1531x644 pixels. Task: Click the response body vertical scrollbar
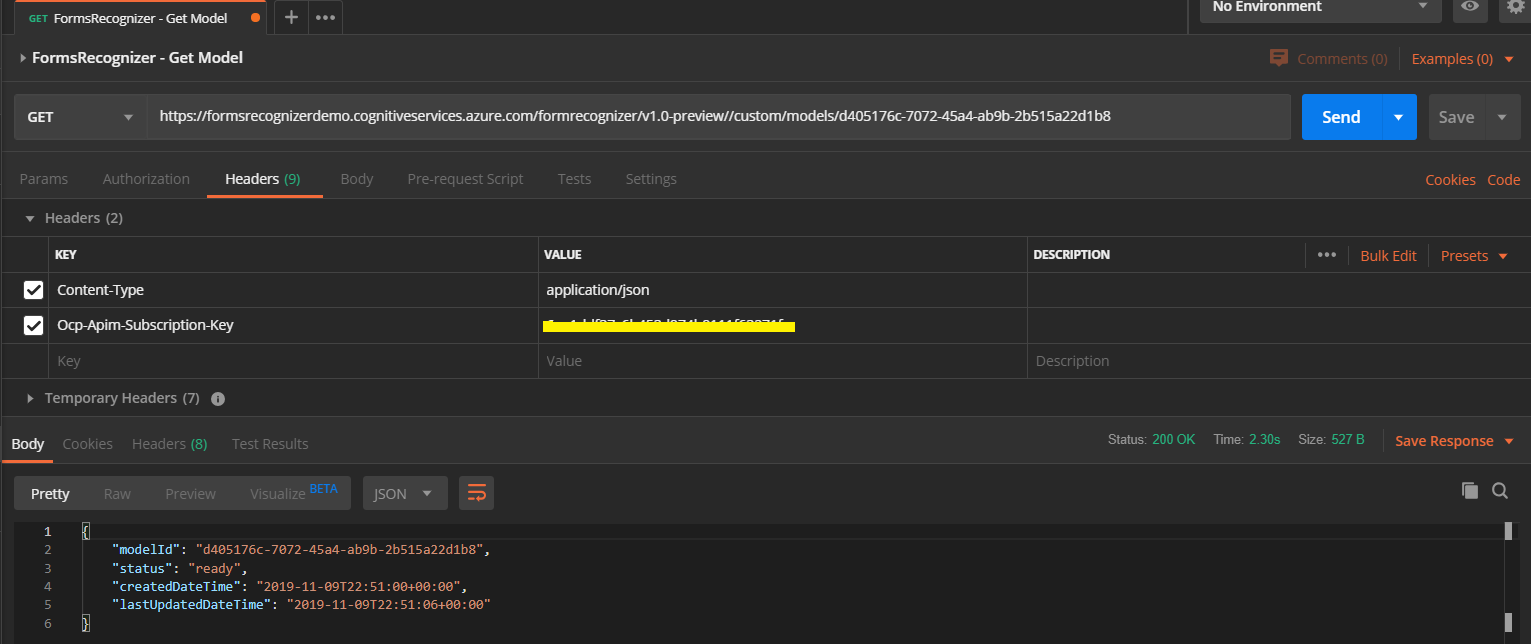[x=1510, y=577]
